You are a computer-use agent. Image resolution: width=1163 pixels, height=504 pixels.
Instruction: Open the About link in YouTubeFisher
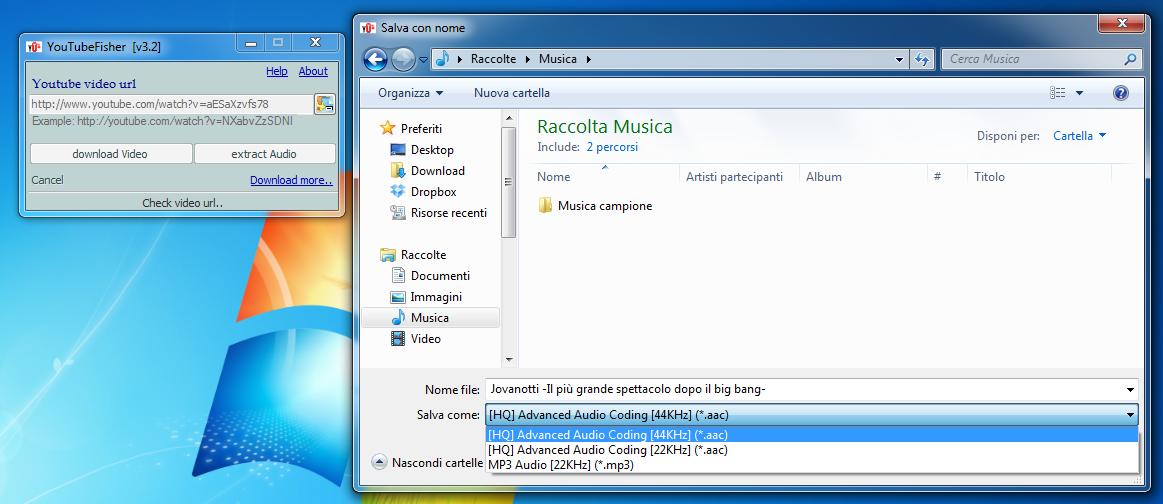tap(313, 71)
